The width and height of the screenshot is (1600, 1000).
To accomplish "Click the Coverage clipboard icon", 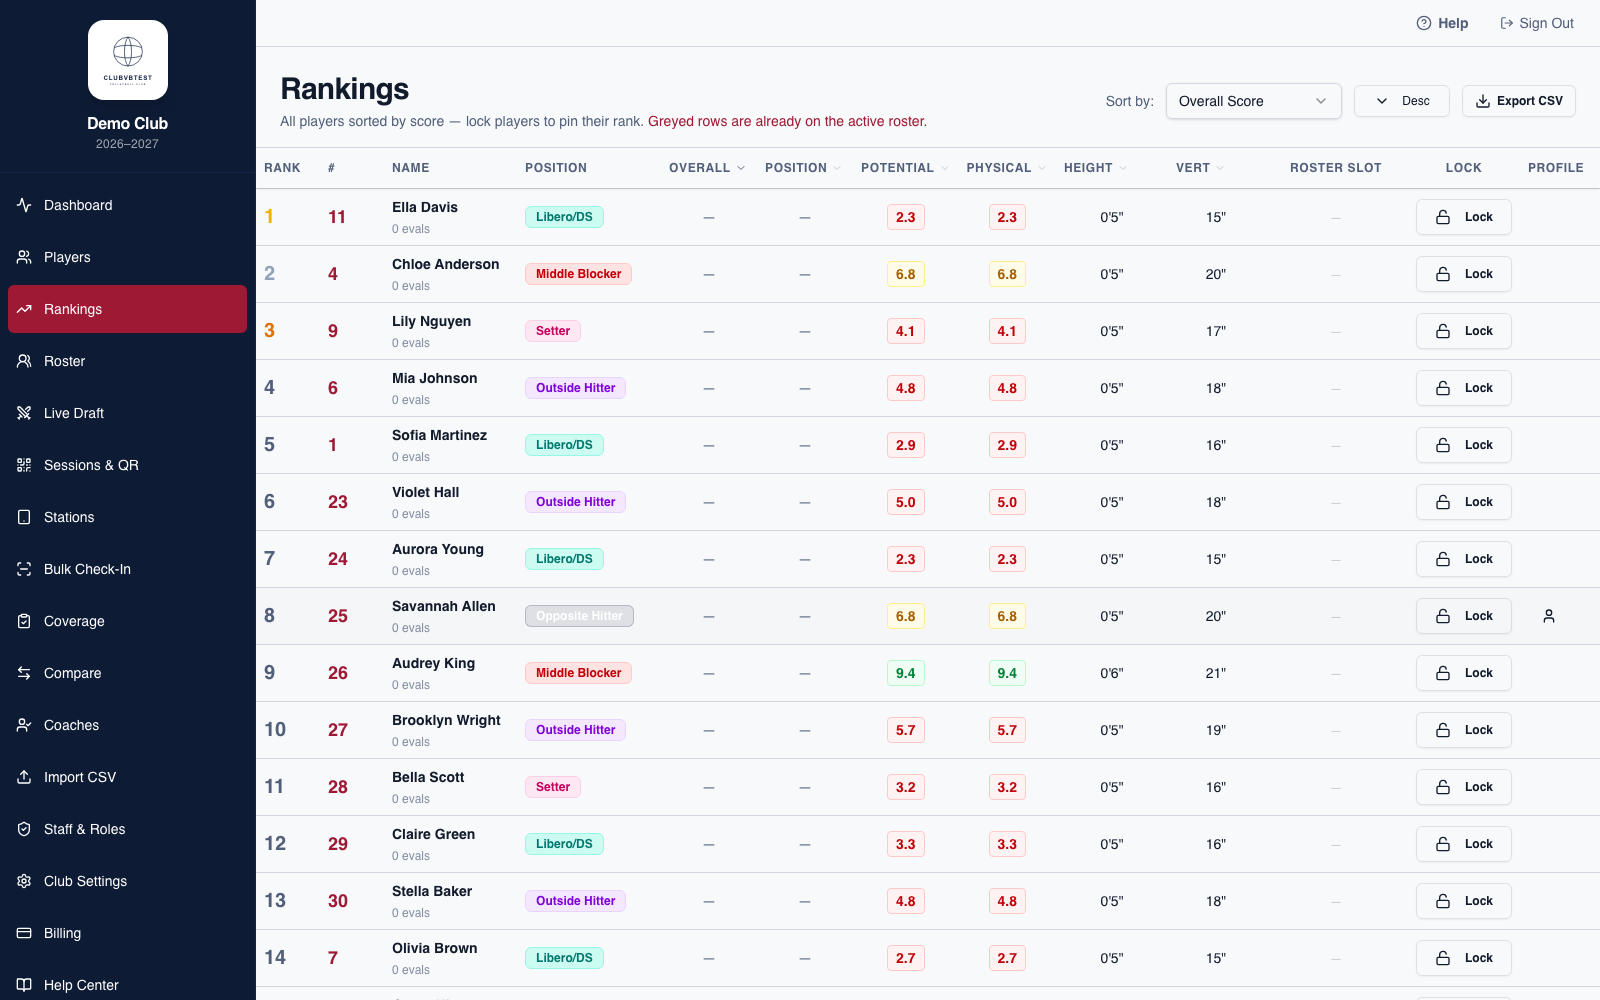I will 24,621.
